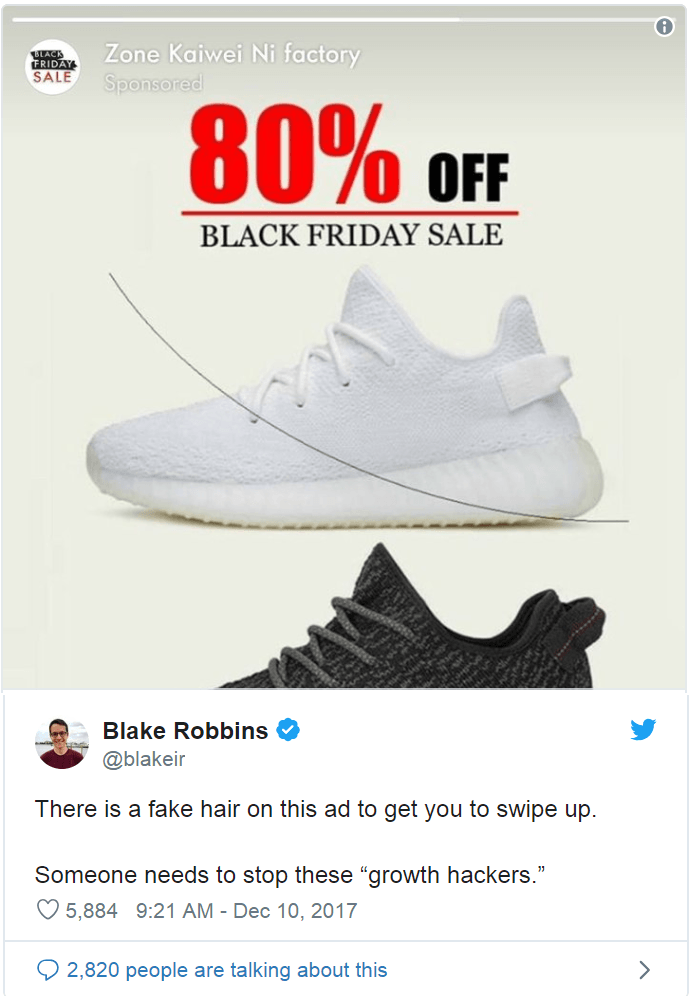Open the Black Friday Sale advertiser avatar
The width and height of the screenshot is (694, 996).
point(52,67)
